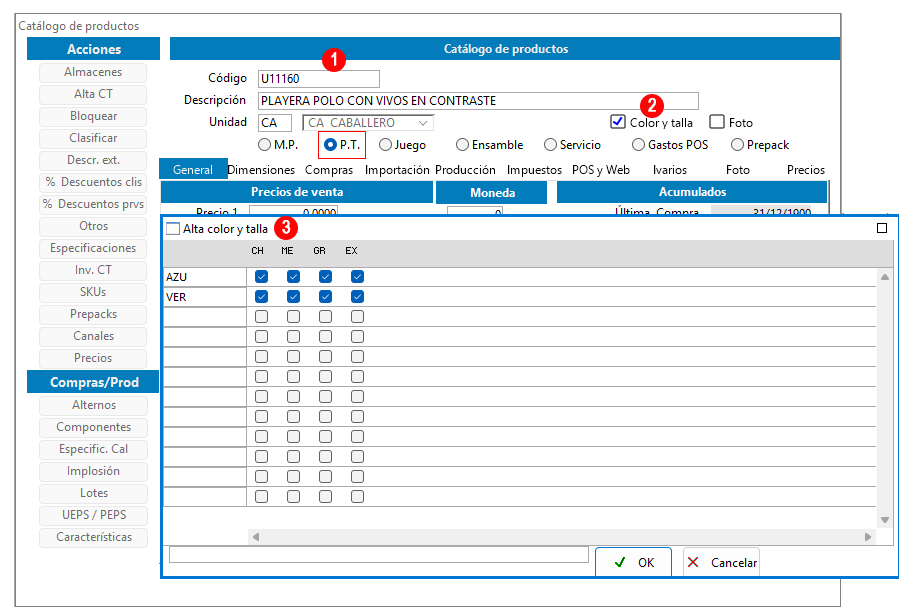Image resolution: width=909 pixels, height=614 pixels.
Task: Select the Servicio radio button
Action: pyautogui.click(x=550, y=145)
